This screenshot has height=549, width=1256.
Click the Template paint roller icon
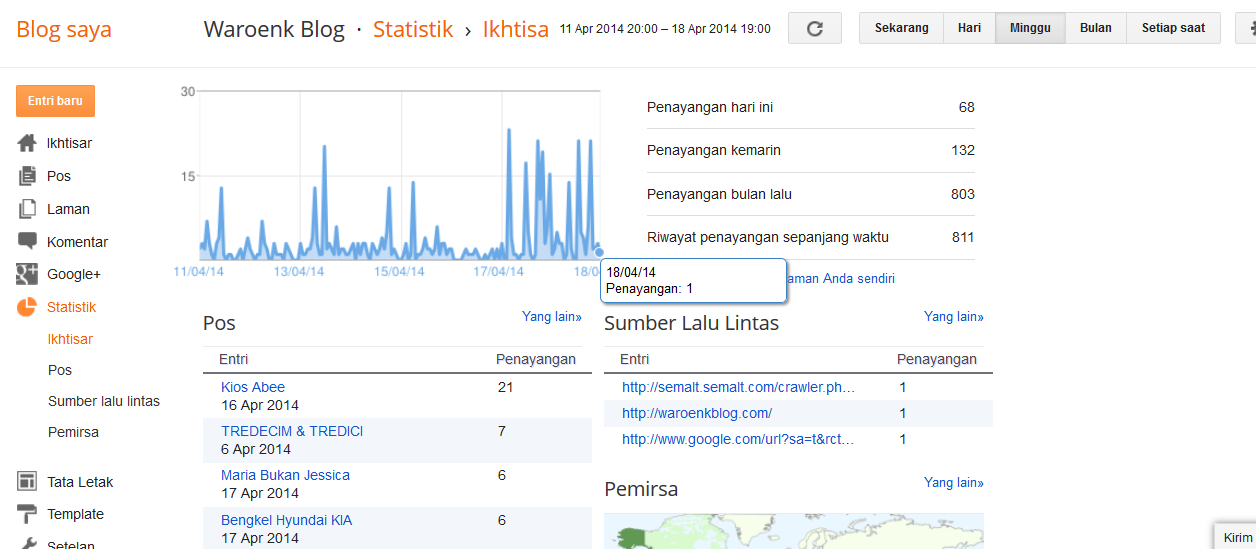click(27, 514)
